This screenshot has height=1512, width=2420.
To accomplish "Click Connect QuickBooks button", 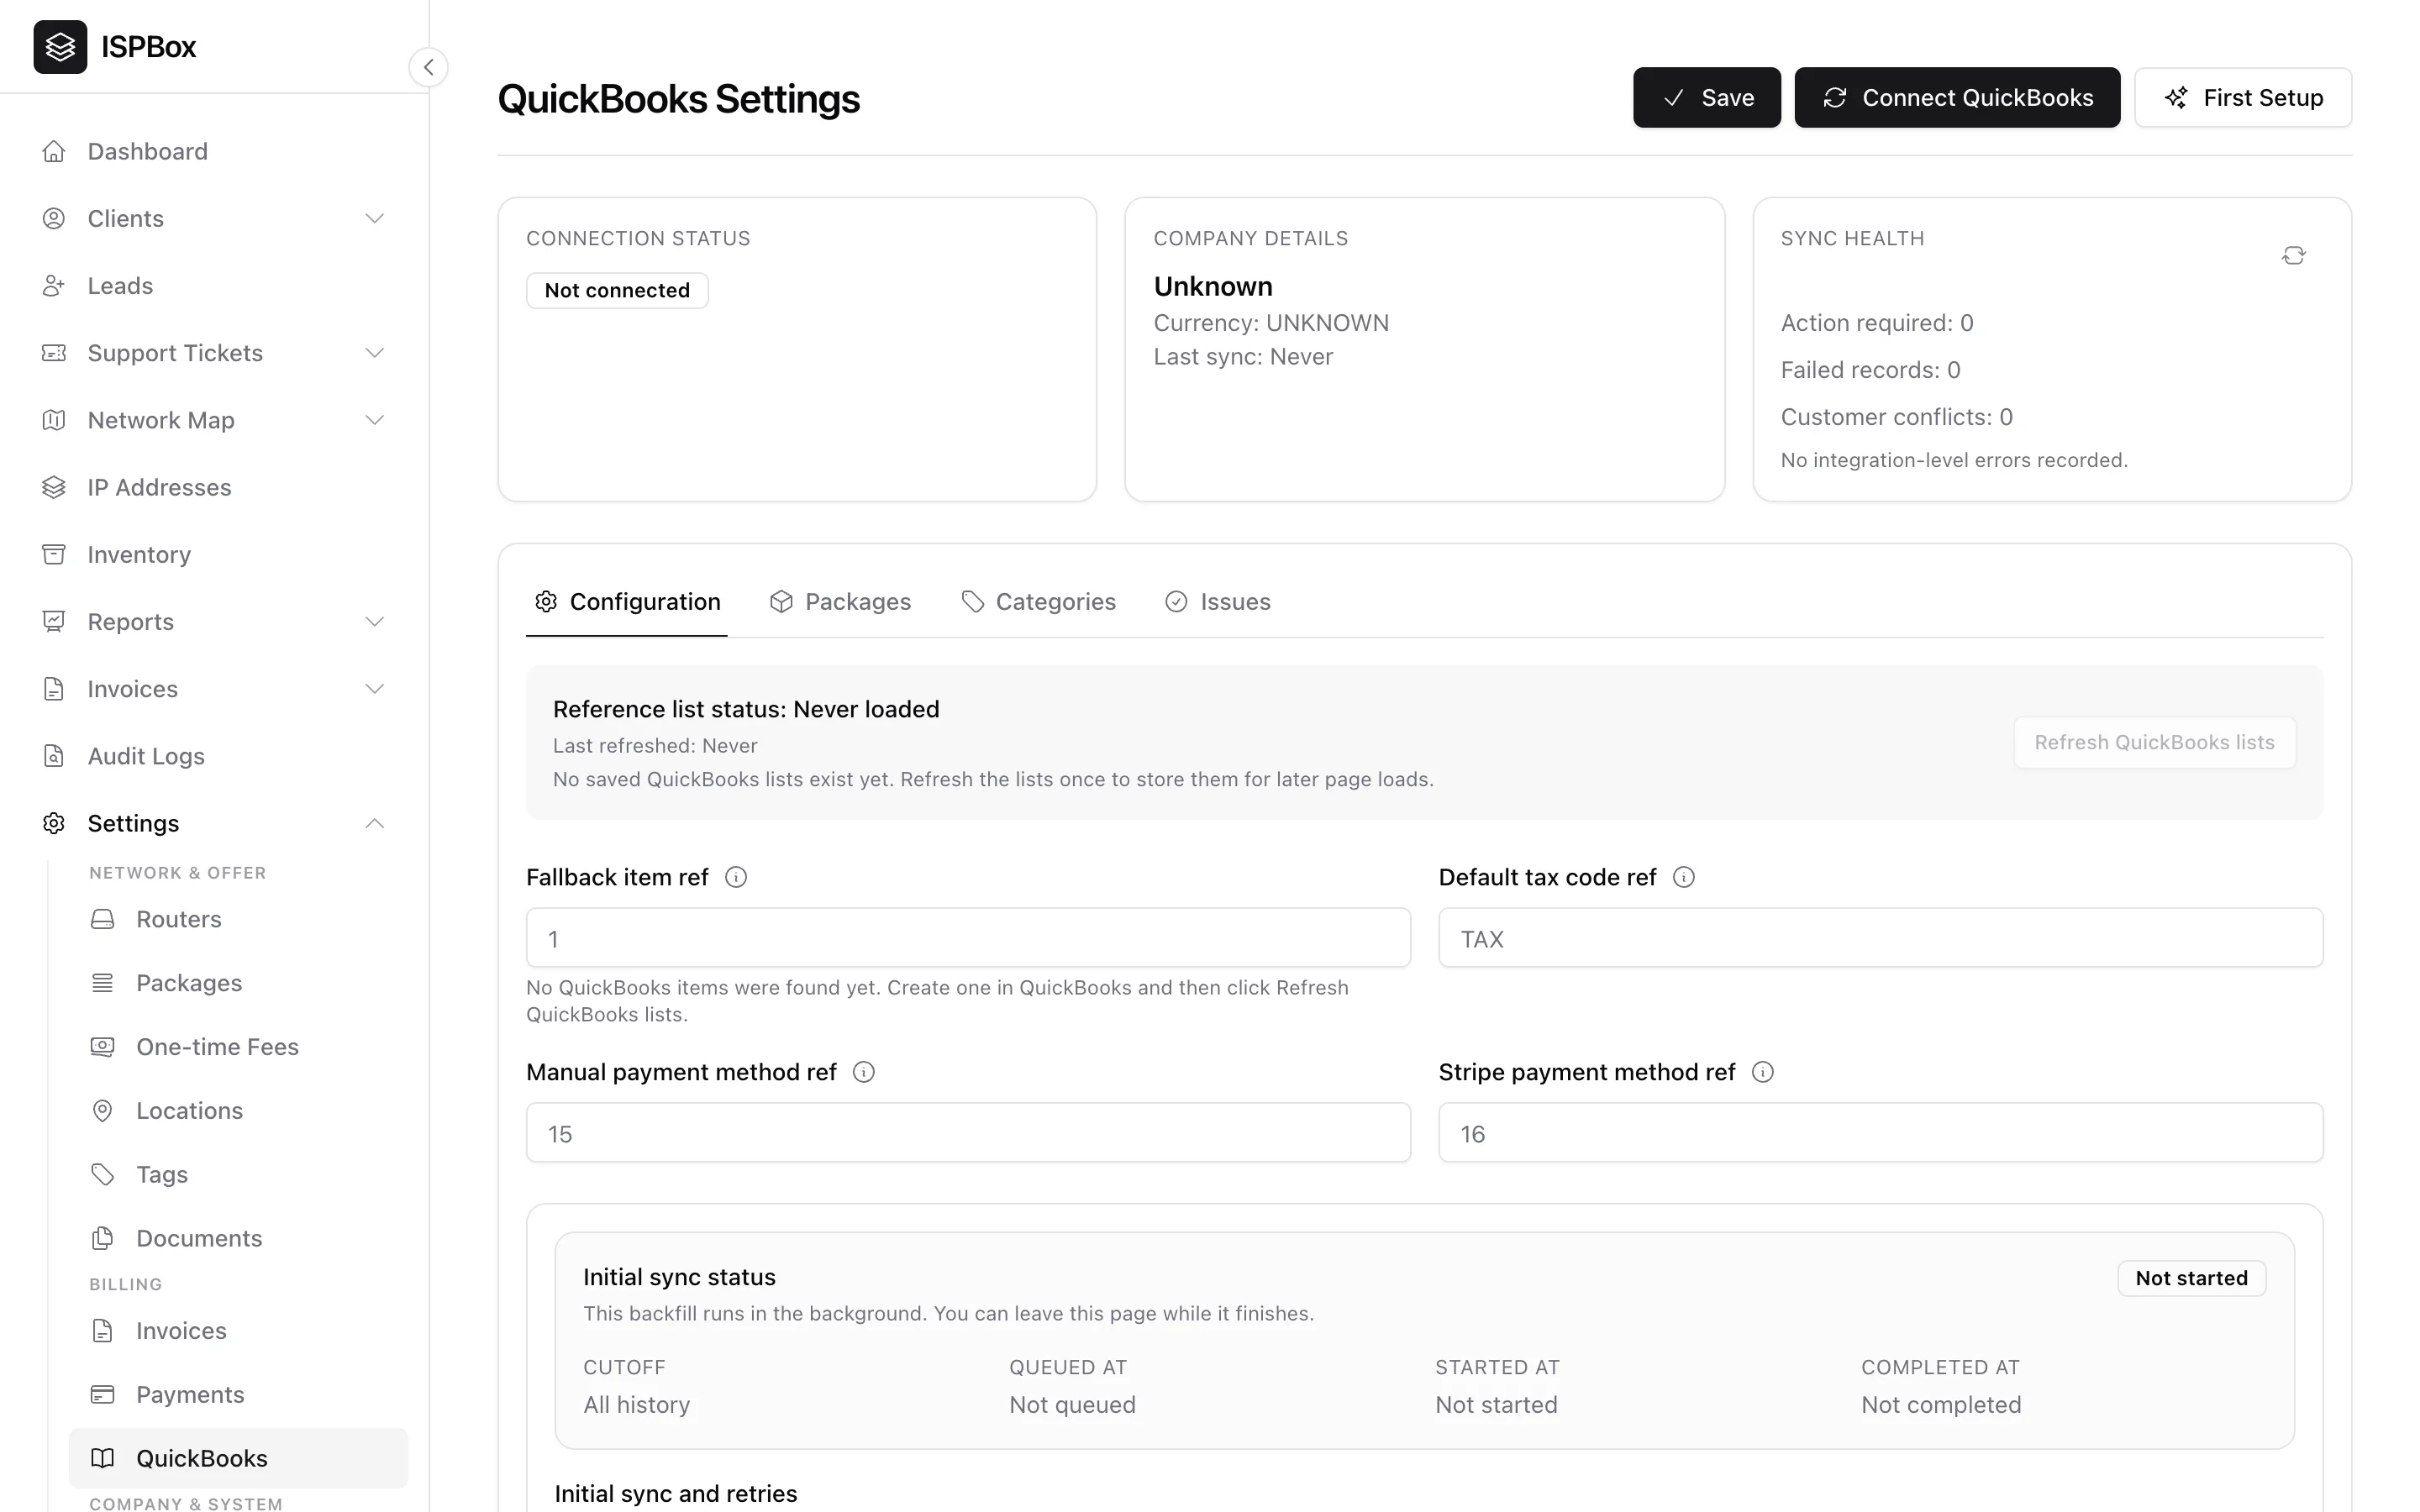I will (1957, 97).
